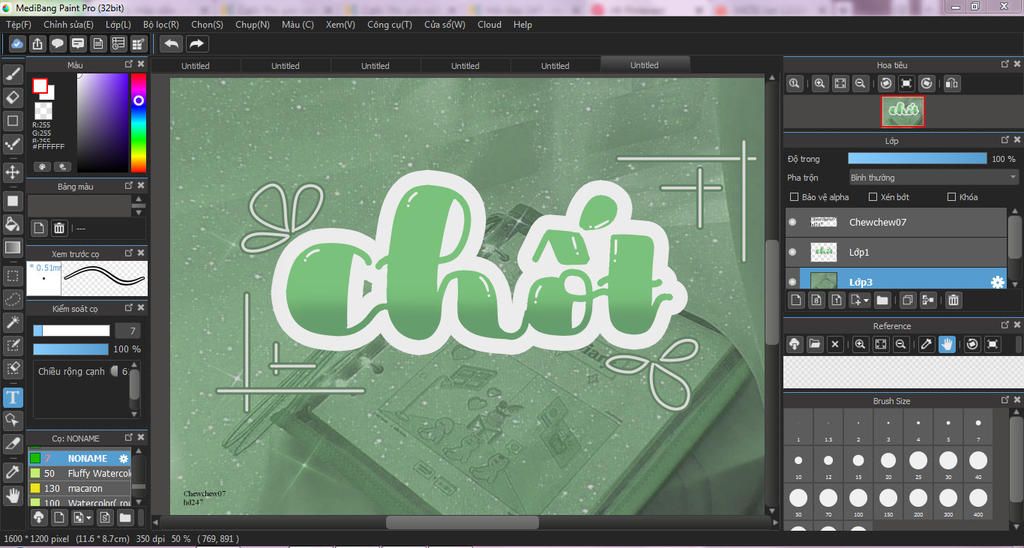Select the Brush tool

coord(12,74)
